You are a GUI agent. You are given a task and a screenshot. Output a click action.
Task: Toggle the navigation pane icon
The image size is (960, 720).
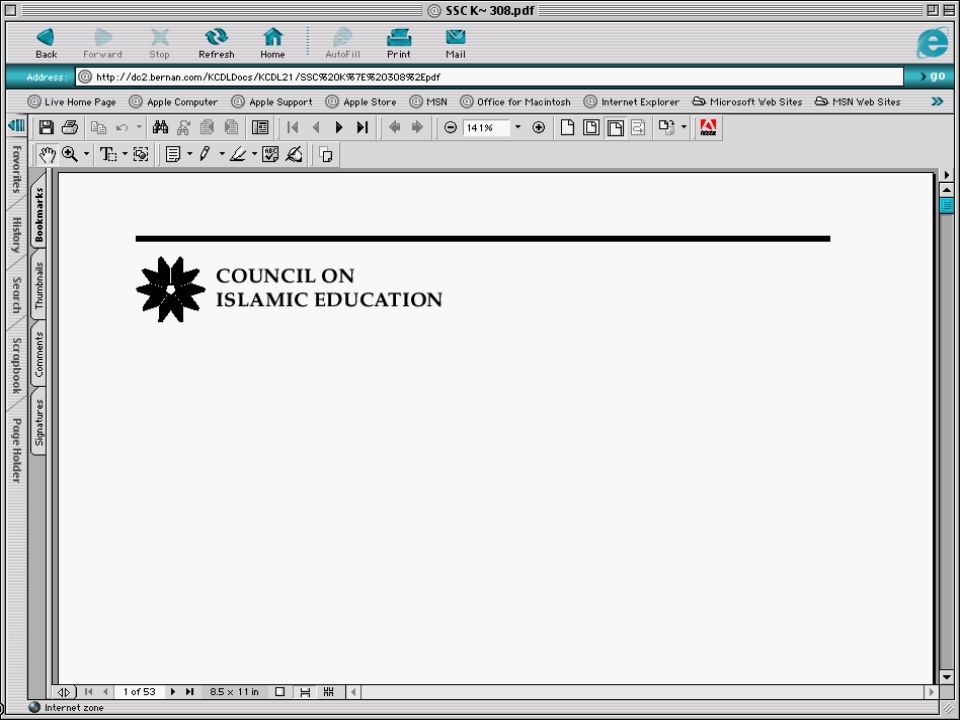[x=260, y=127]
